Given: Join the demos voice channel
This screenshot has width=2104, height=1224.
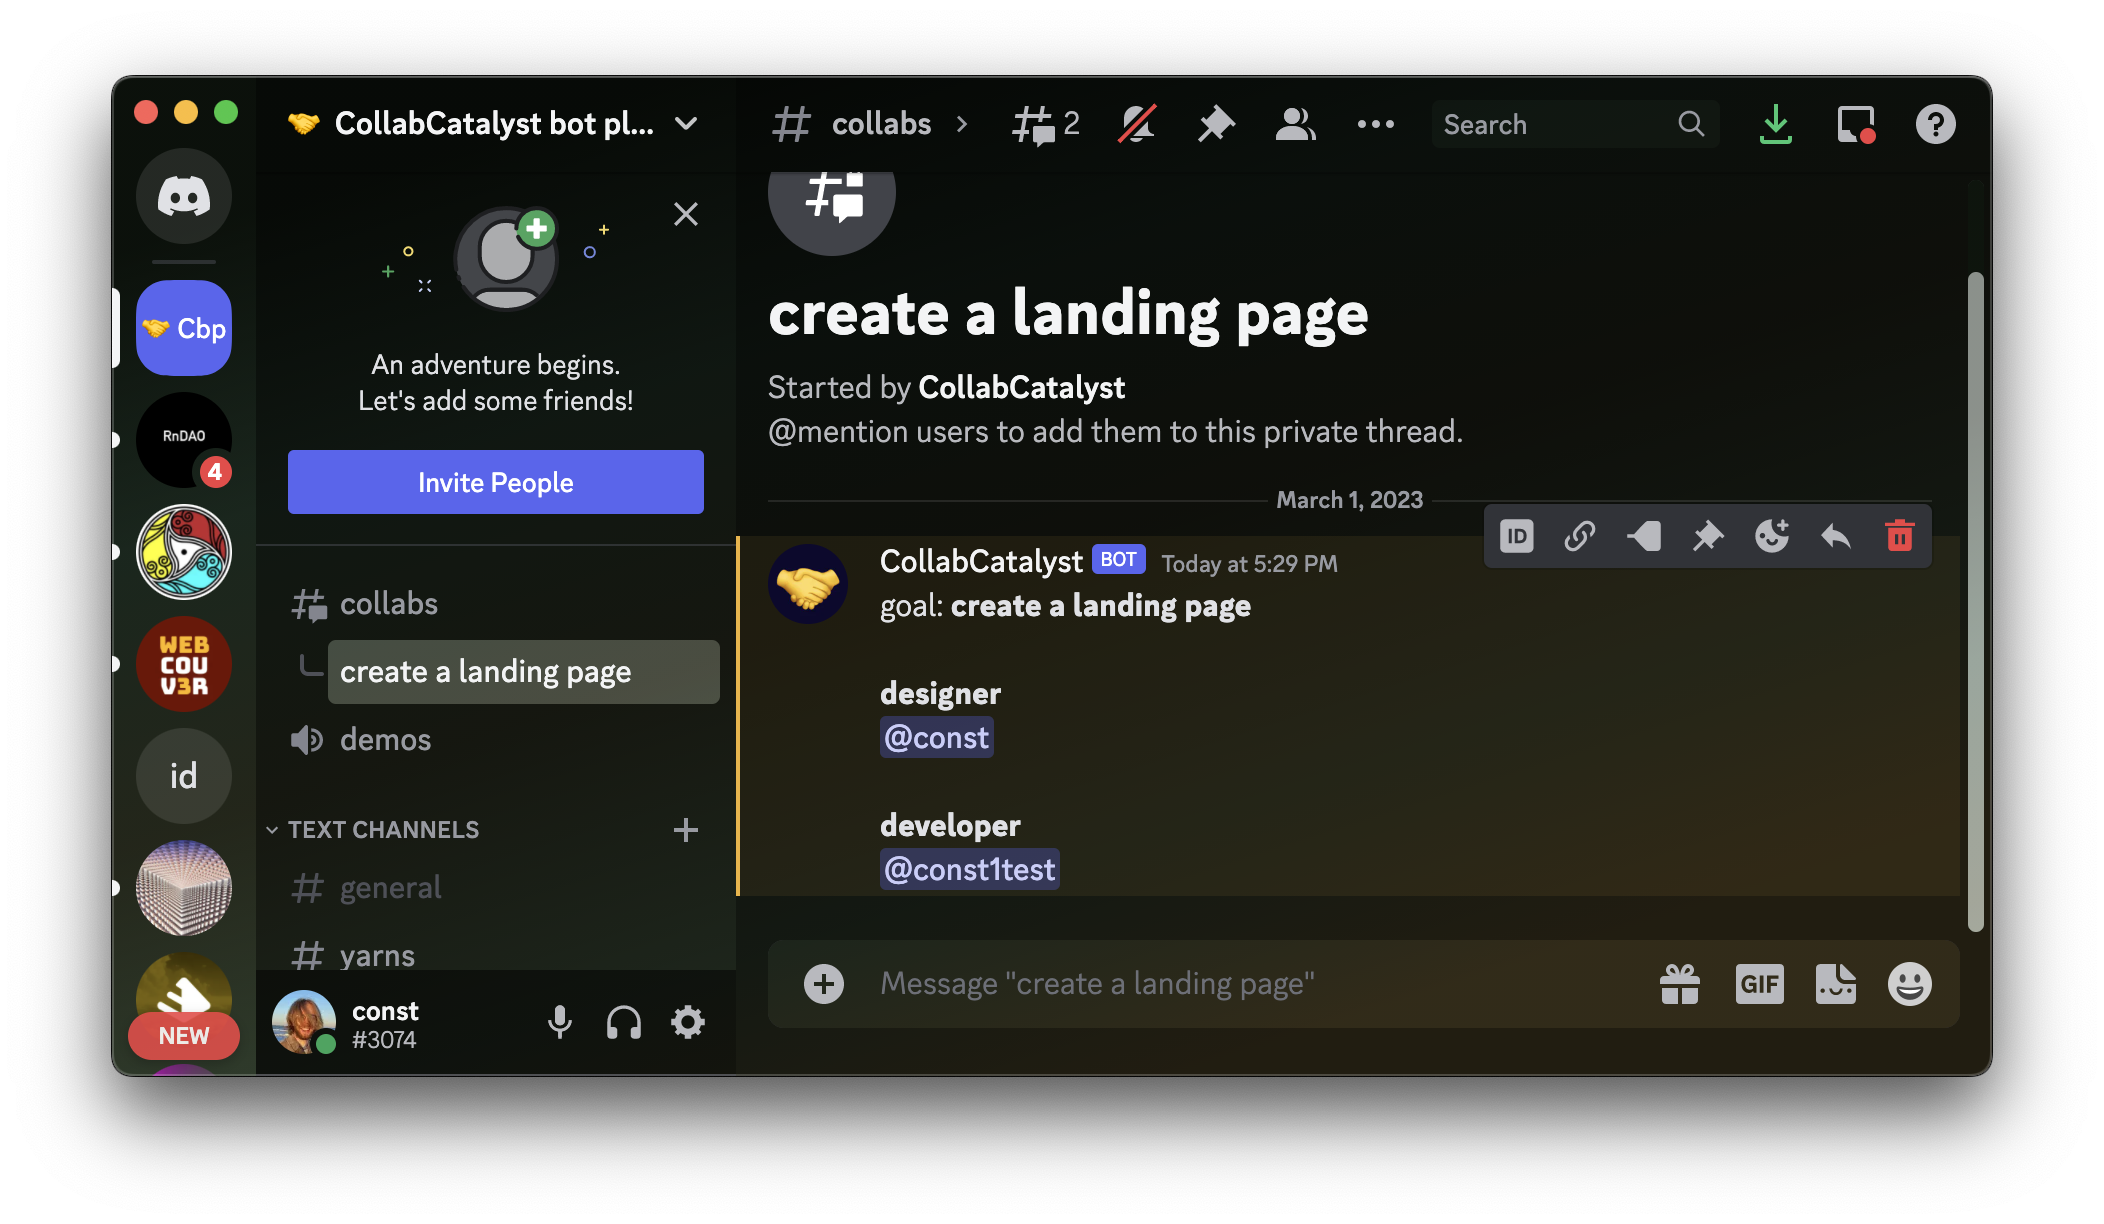Looking at the screenshot, I should [496, 740].
